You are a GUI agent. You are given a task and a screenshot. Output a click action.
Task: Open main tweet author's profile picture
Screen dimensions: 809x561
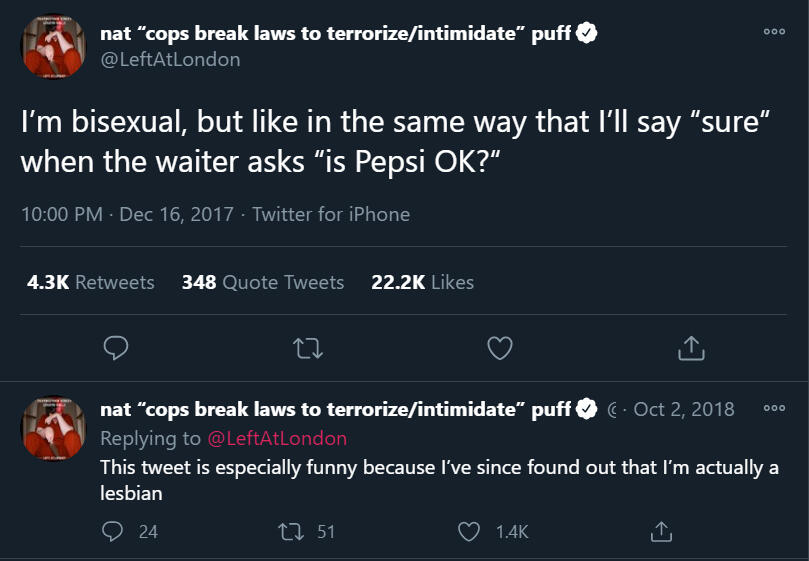coord(54,46)
